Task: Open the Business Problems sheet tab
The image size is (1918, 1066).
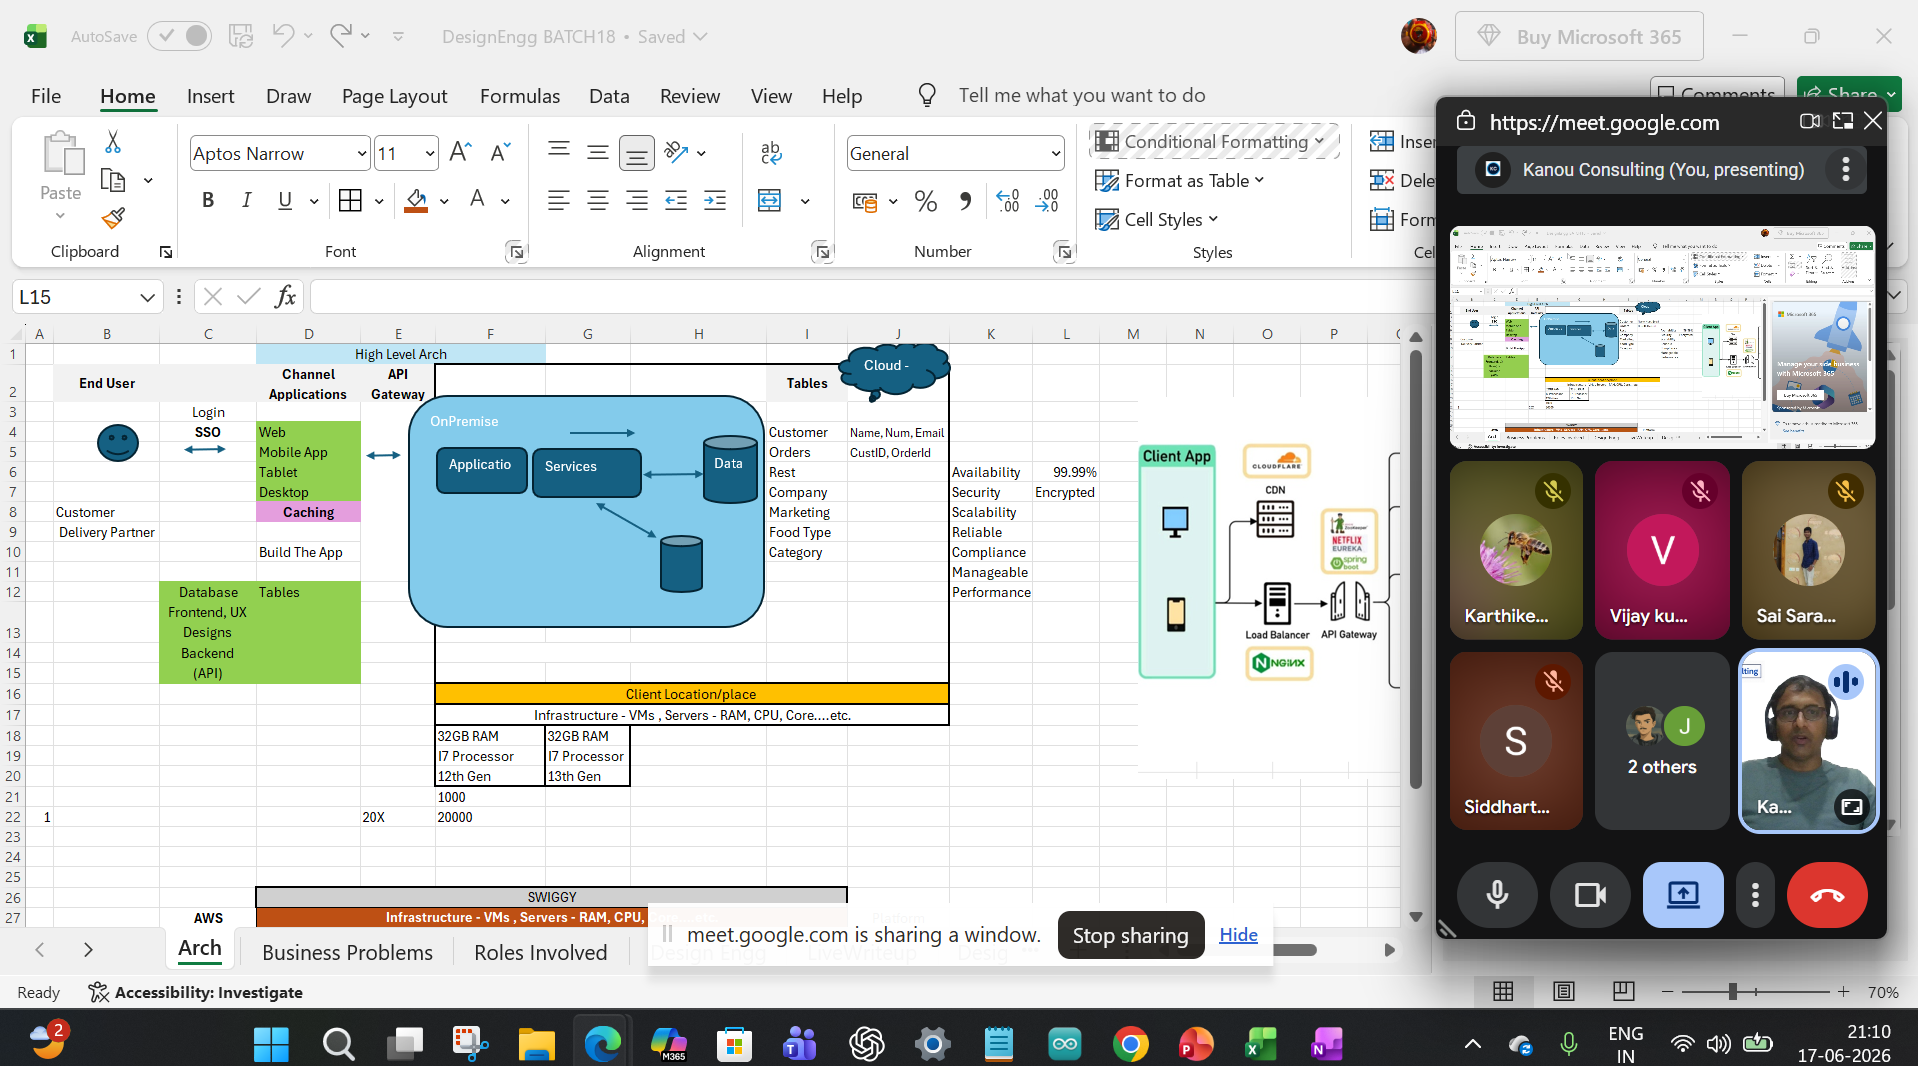Action: pyautogui.click(x=347, y=952)
